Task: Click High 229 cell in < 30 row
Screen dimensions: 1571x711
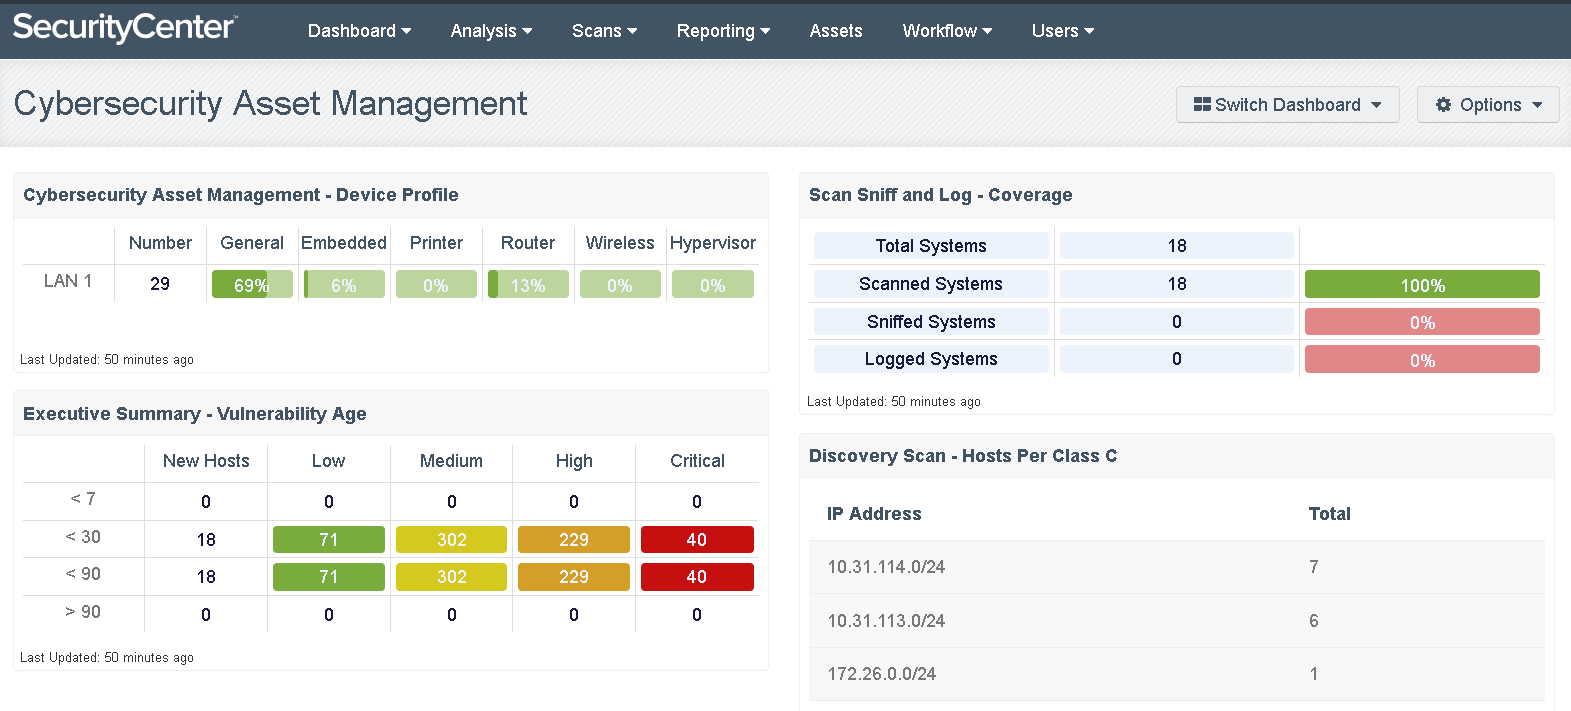Action: (574, 540)
